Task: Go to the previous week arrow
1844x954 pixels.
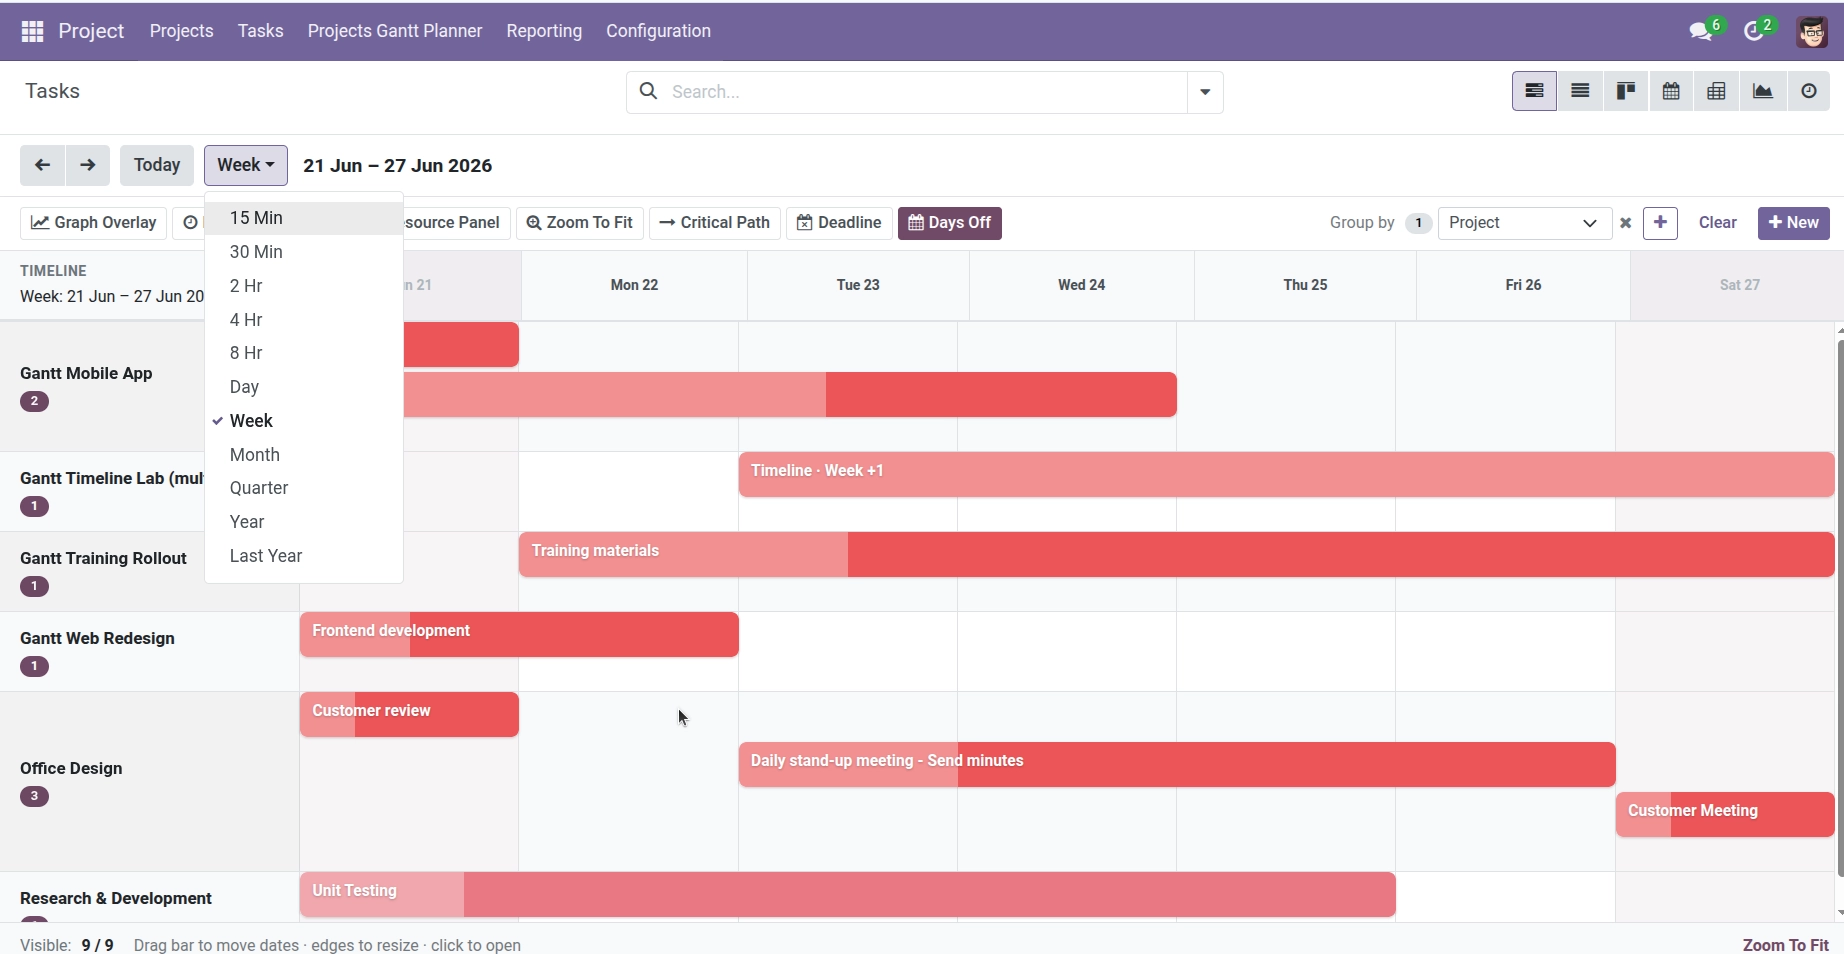Action: click(42, 165)
